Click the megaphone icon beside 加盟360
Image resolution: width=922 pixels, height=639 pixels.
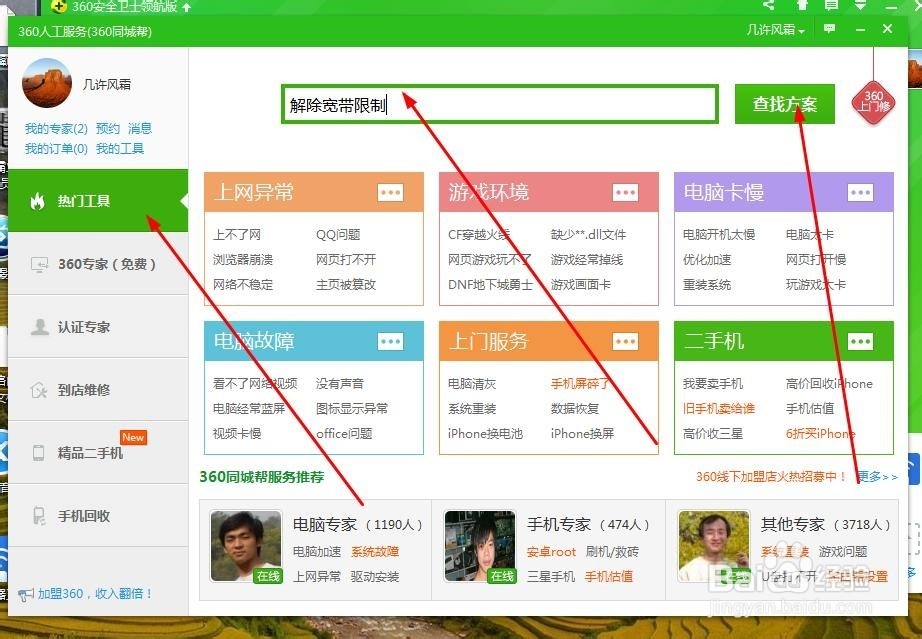tap(26, 595)
